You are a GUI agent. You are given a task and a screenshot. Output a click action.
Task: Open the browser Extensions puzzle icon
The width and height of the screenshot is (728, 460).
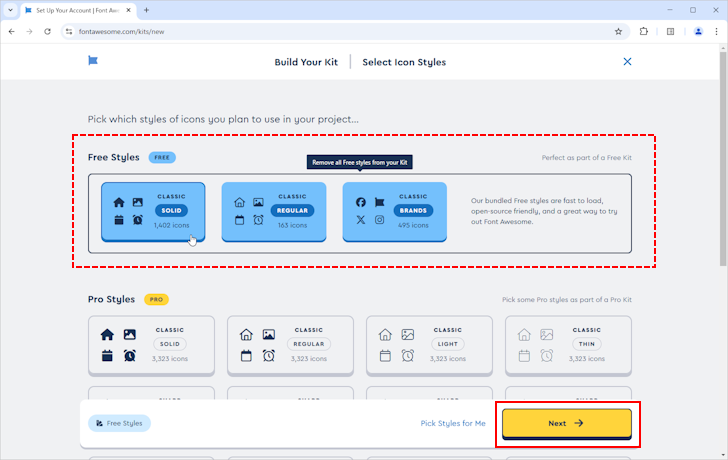pyautogui.click(x=644, y=31)
